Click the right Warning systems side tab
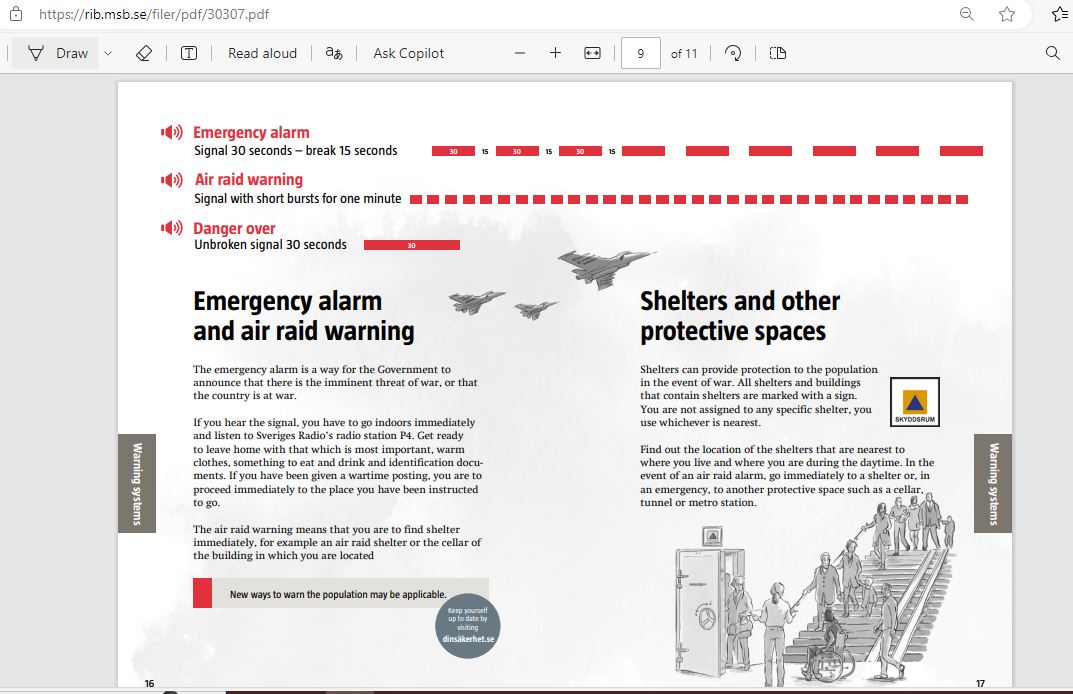 (x=993, y=483)
